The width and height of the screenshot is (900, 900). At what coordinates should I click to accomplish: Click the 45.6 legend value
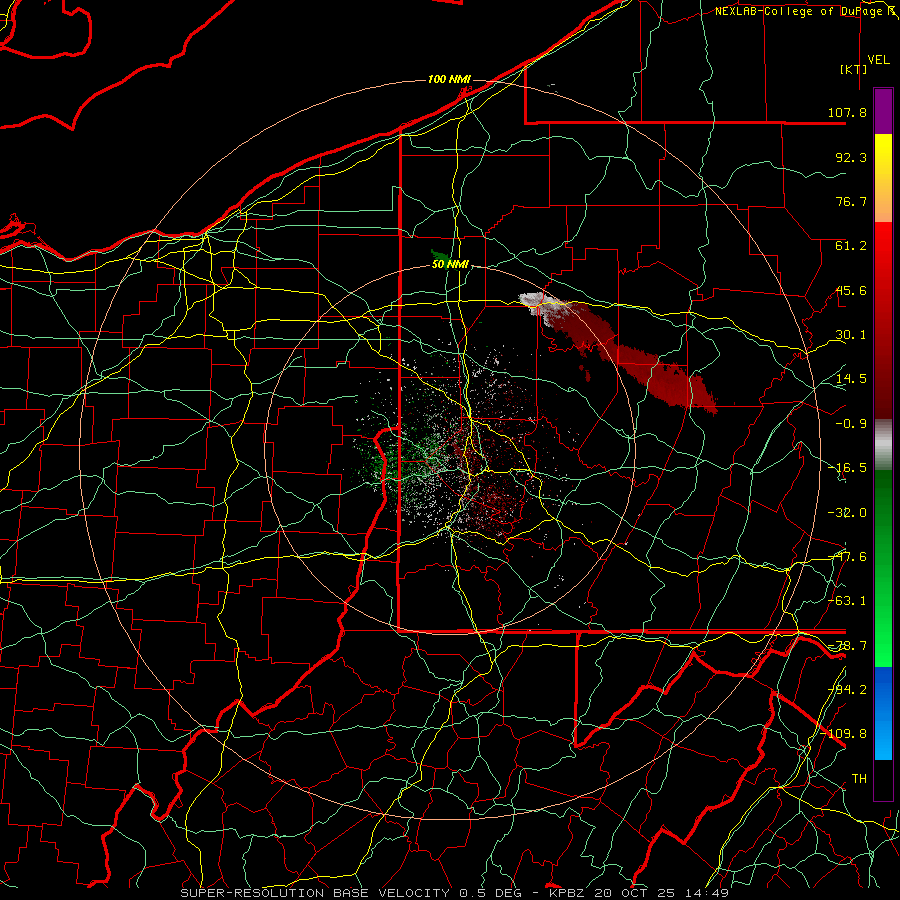[851, 290]
